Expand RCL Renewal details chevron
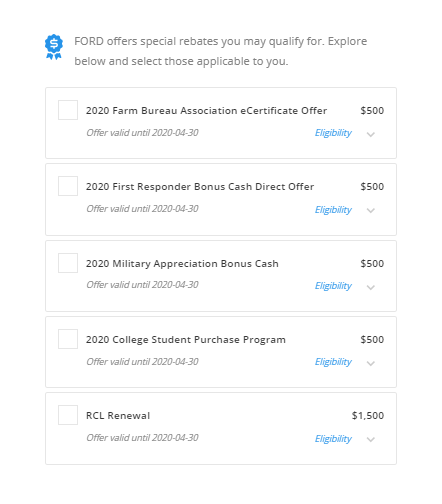Viewport: 442px width, 504px height. 371,439
